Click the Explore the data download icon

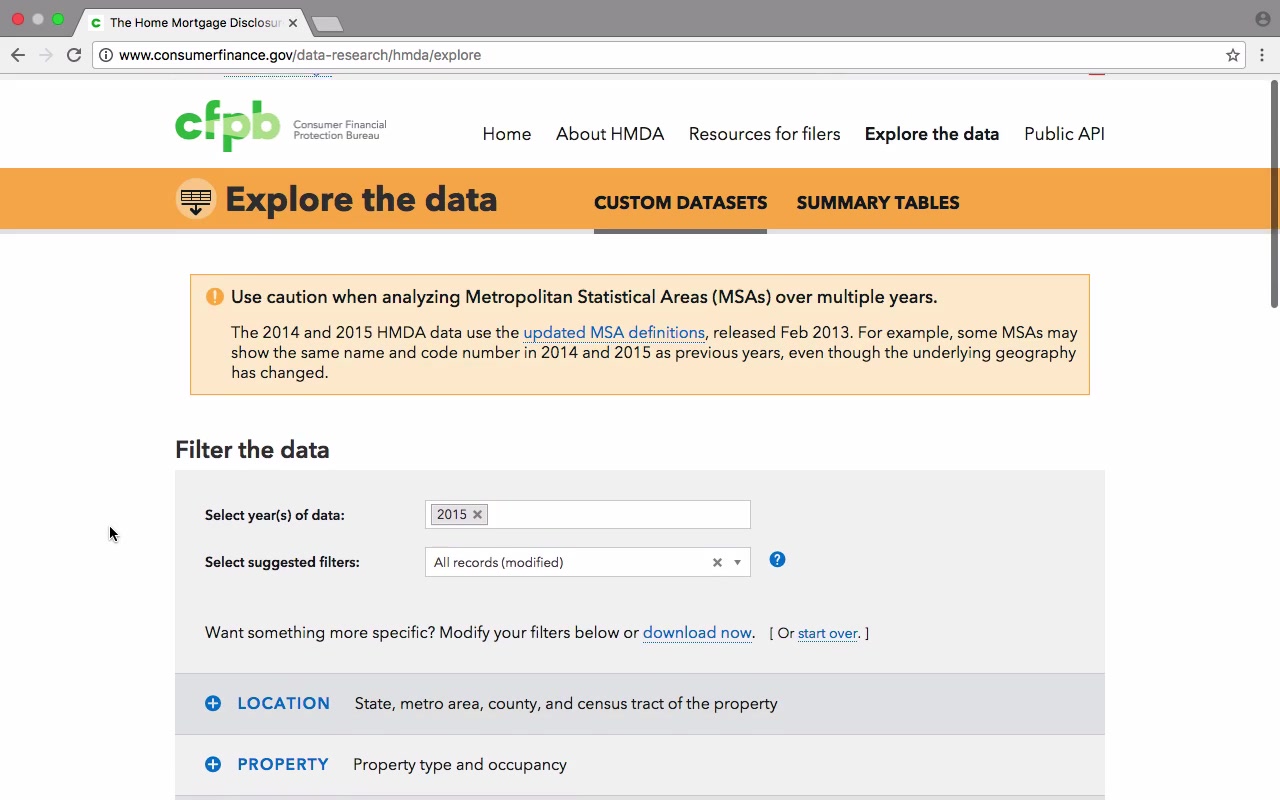(x=196, y=199)
